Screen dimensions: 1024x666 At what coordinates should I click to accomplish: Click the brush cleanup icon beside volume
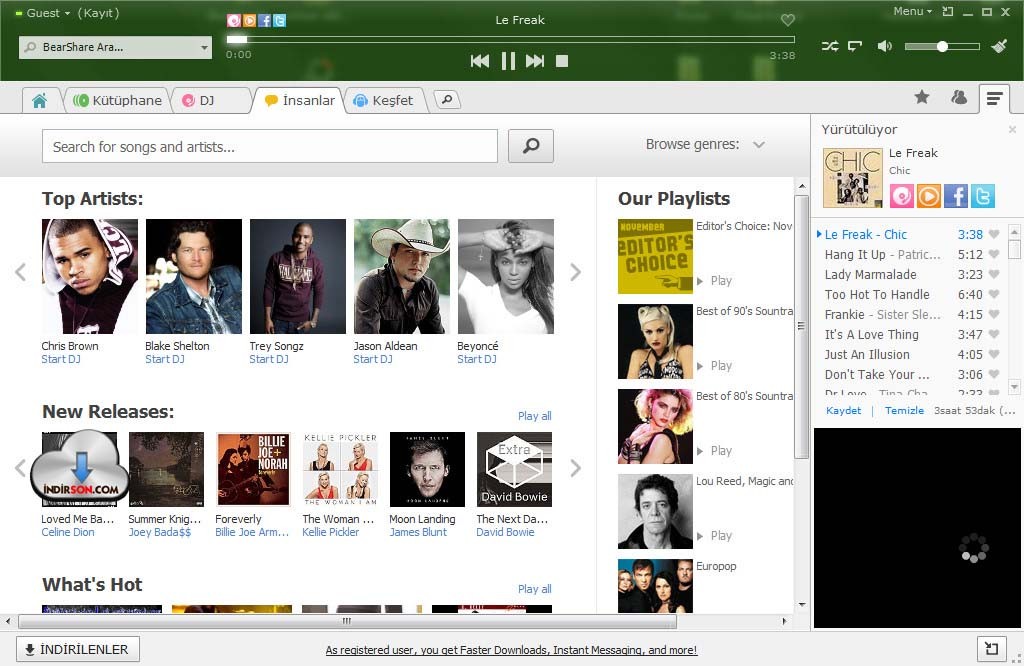[x=999, y=46]
